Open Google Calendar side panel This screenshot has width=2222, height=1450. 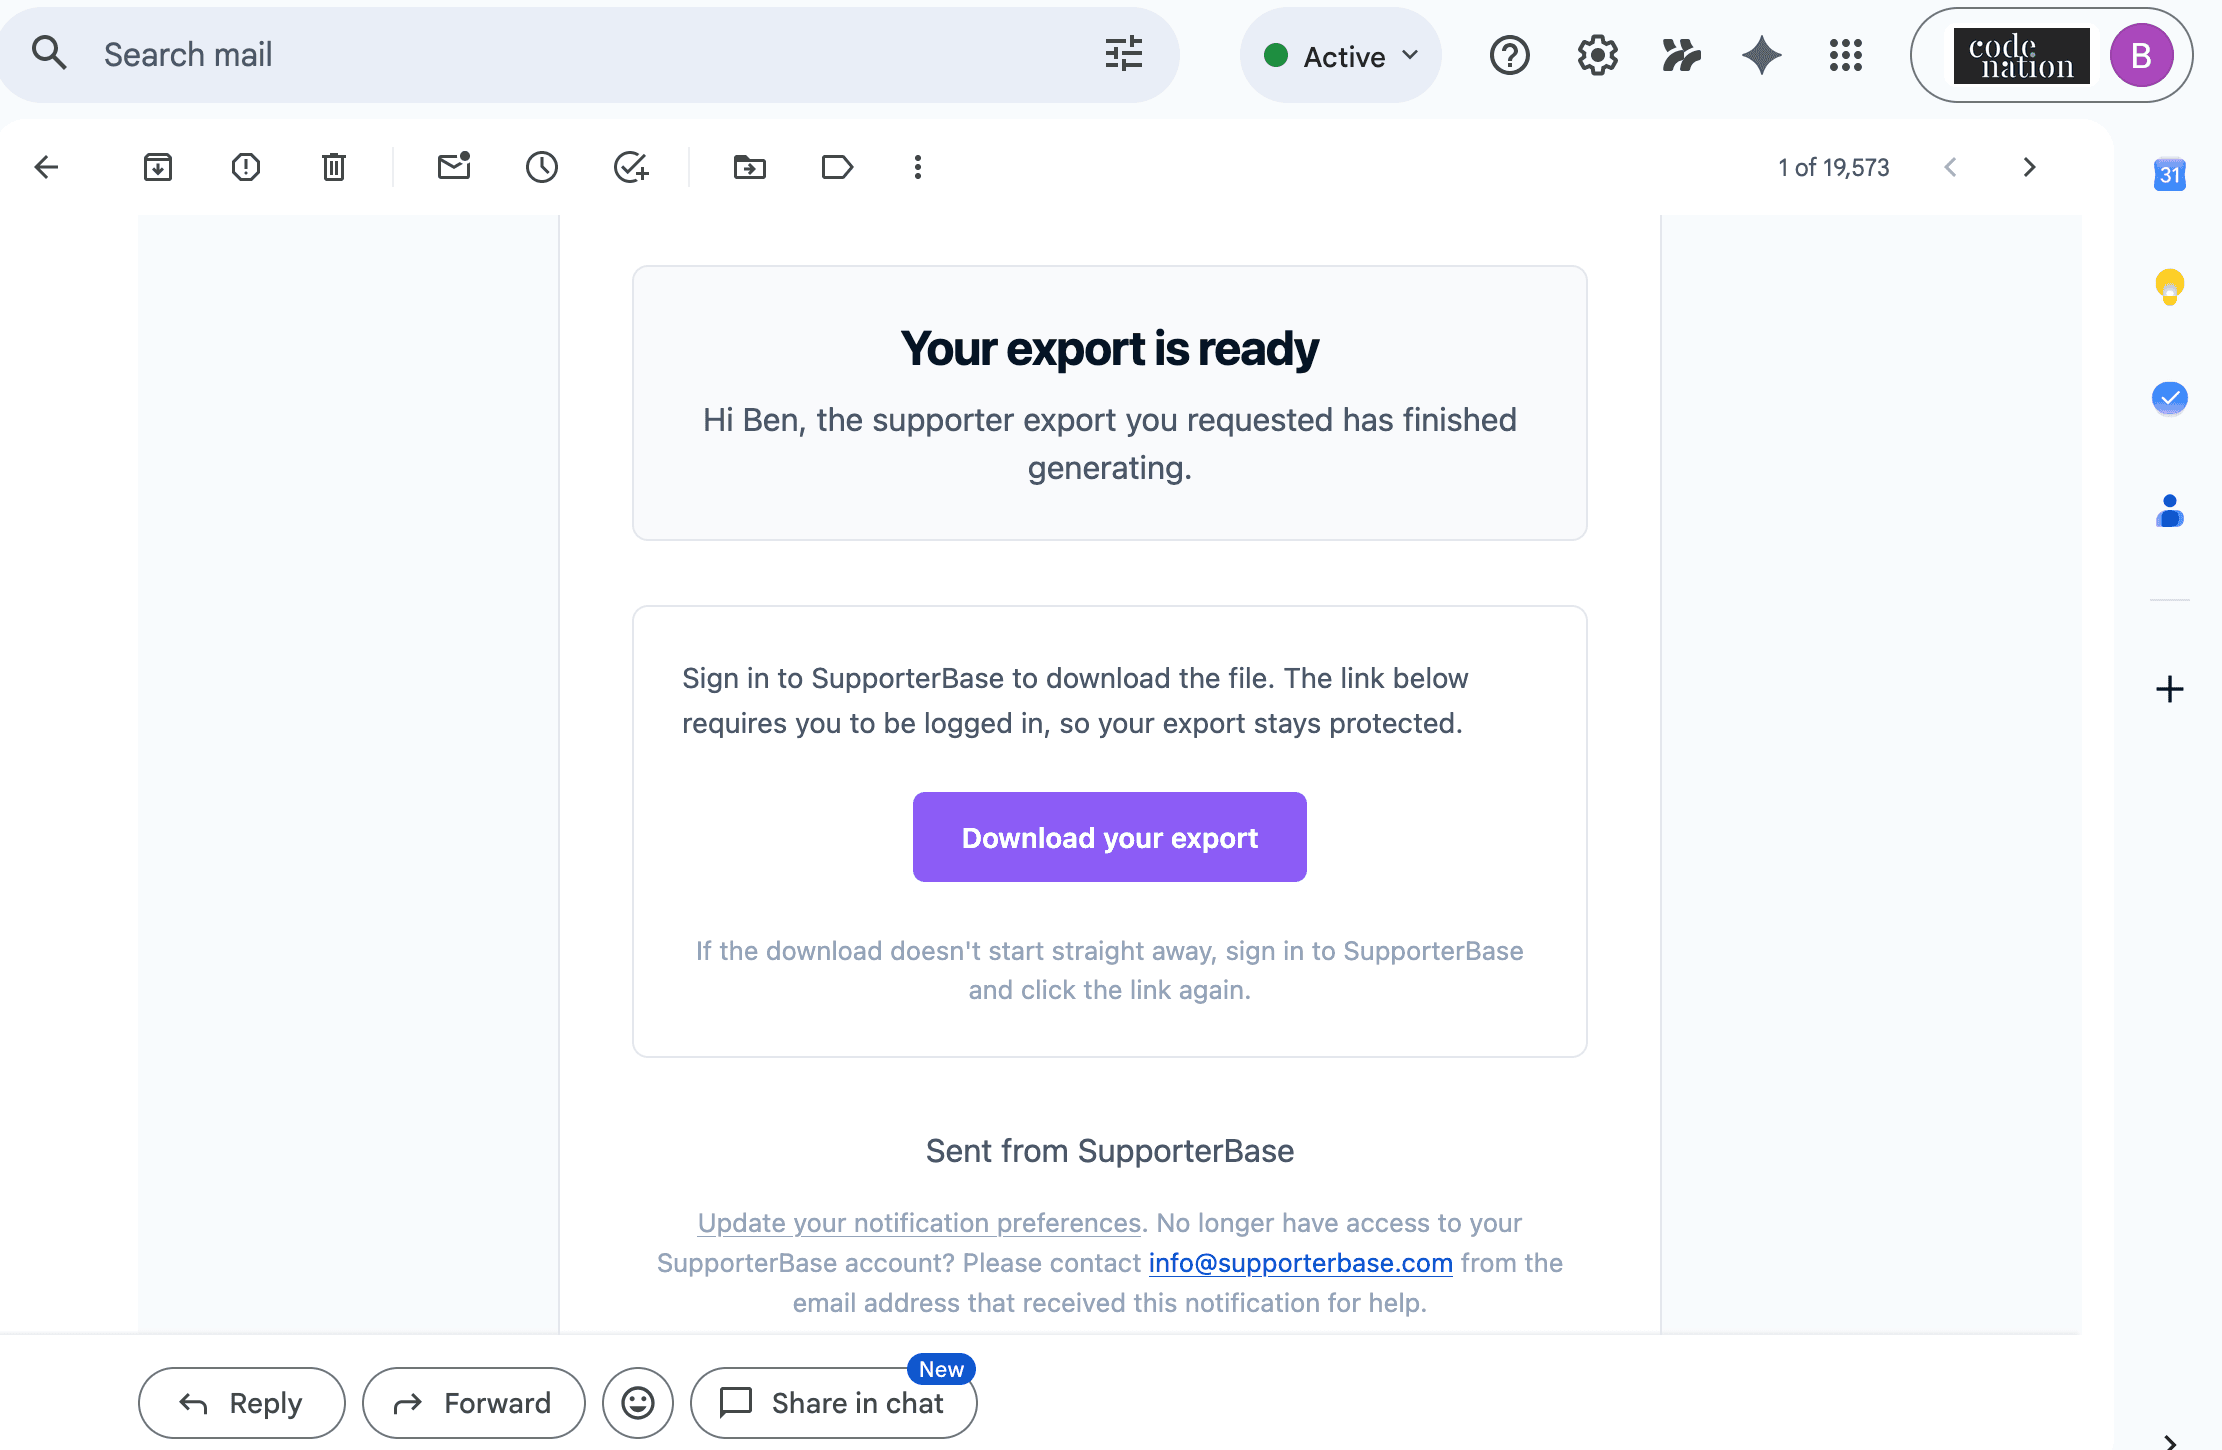[x=2170, y=175]
